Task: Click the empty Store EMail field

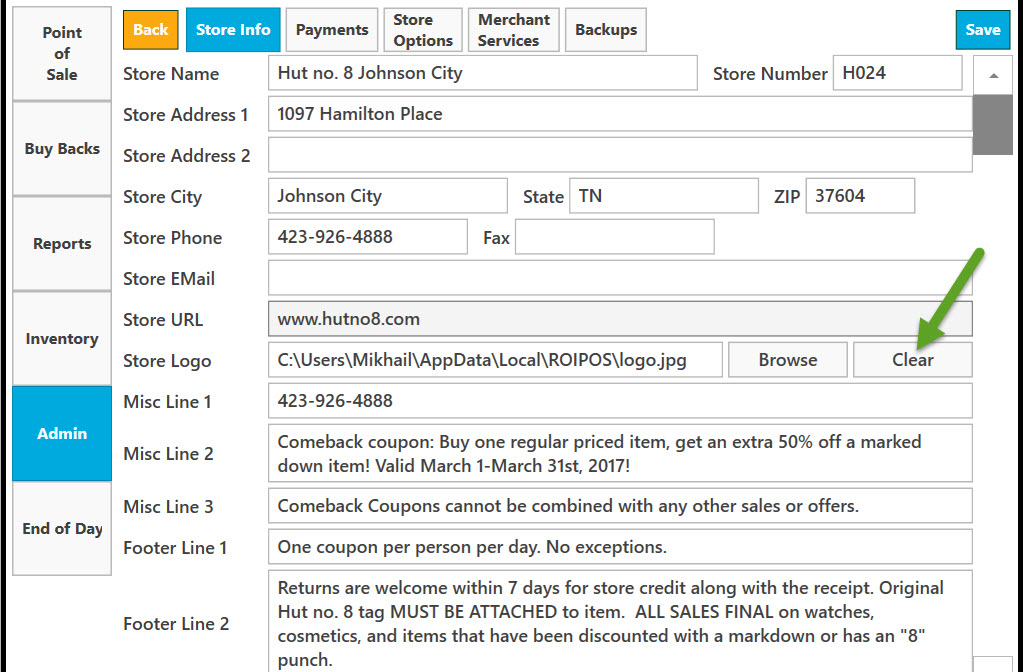Action: [620, 278]
